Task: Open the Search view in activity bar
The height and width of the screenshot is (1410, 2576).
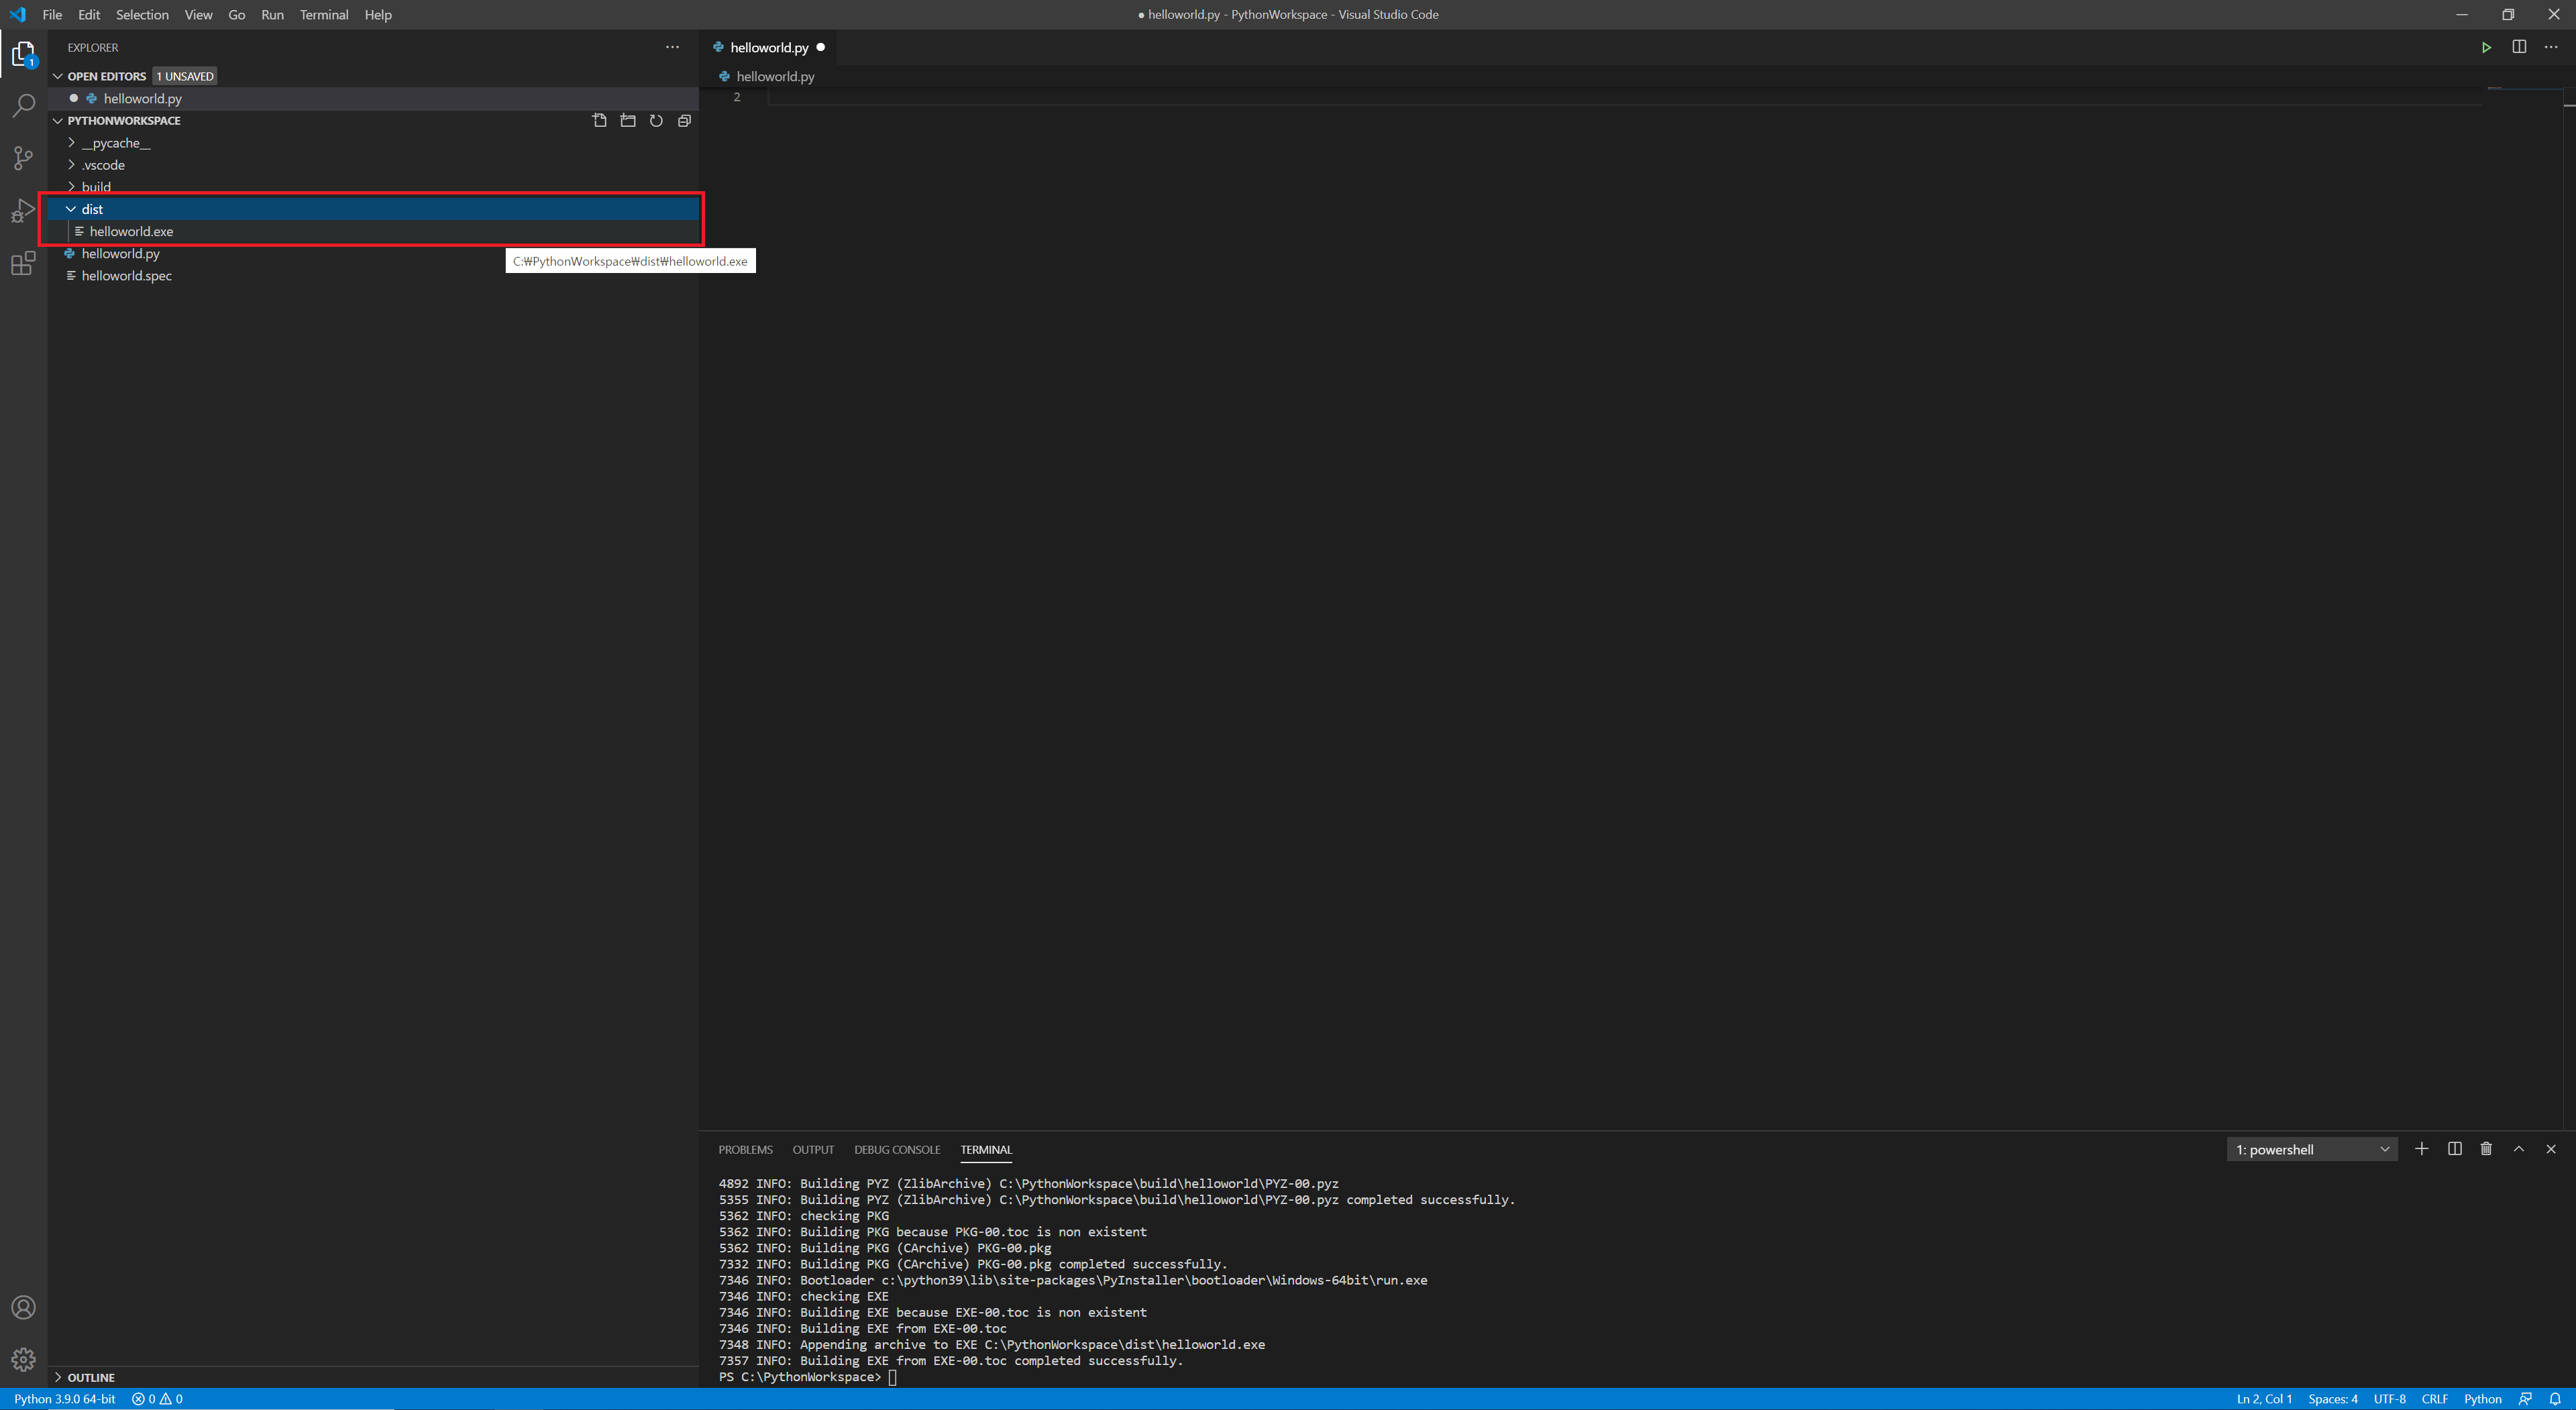Action: pyautogui.click(x=23, y=105)
